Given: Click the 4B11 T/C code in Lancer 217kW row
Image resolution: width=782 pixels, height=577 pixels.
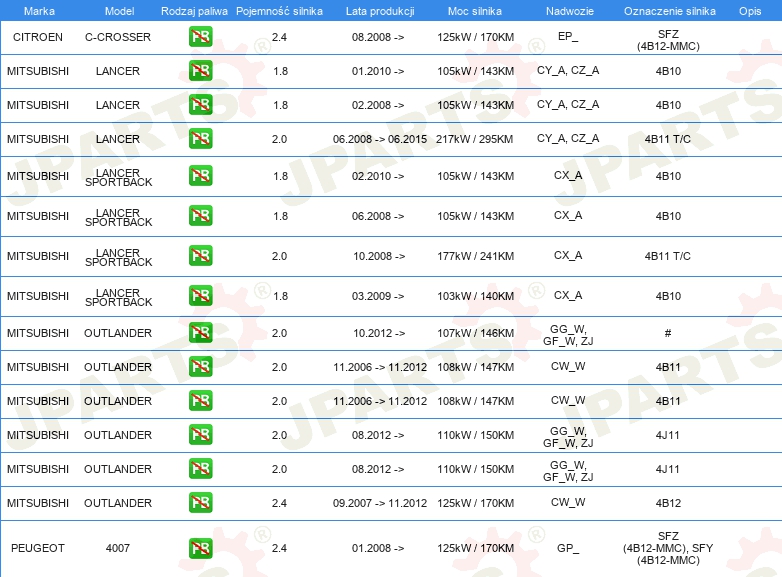Looking at the screenshot, I should pos(668,139).
